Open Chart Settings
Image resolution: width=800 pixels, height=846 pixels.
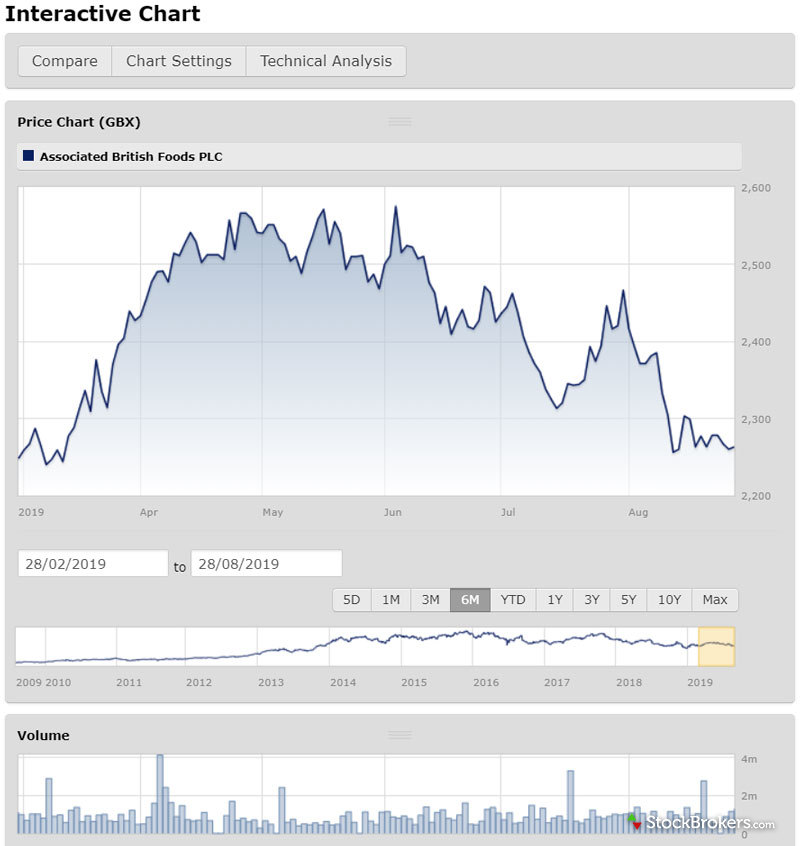(x=179, y=61)
